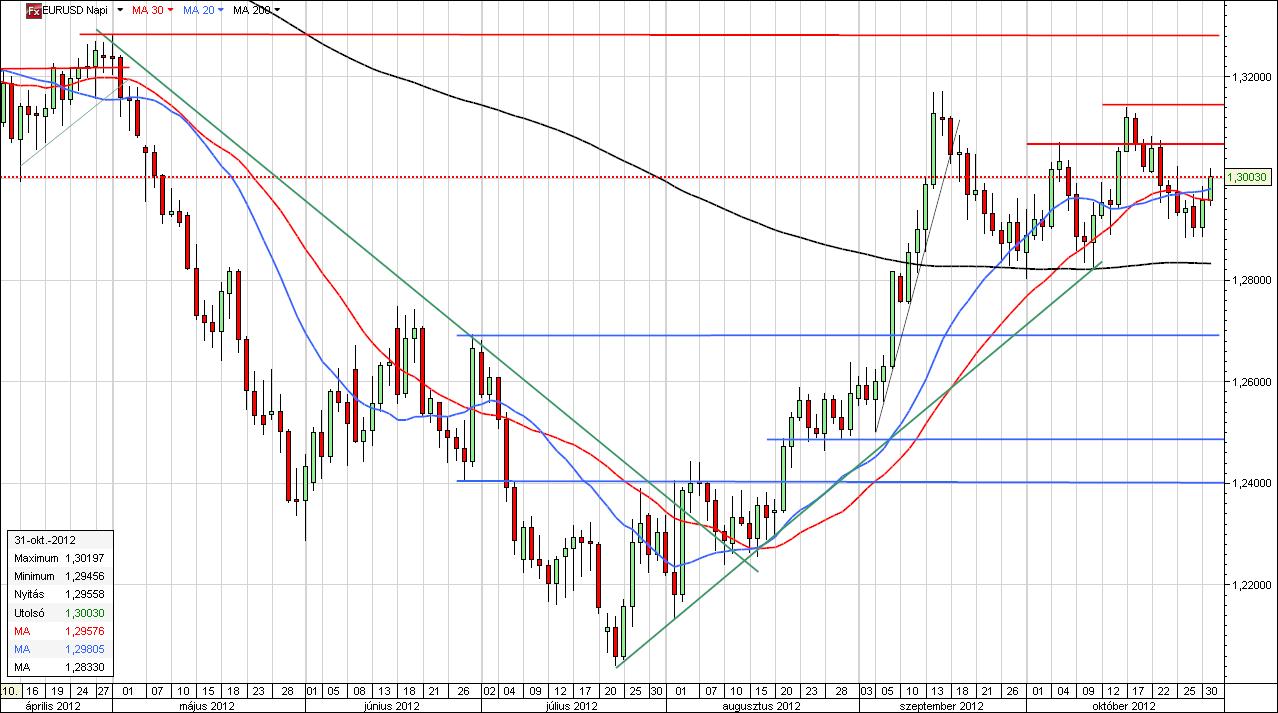Screen dimensions: 1278x713
Task: Click the Utolsó value 1,30030
Action: (85, 612)
